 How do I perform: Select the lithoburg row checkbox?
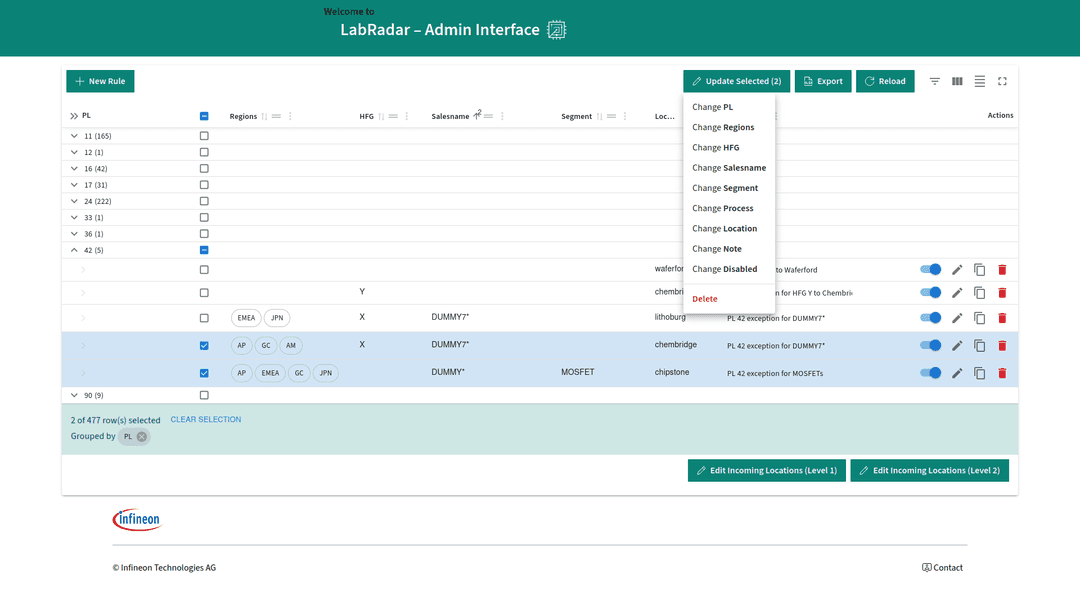click(204, 318)
